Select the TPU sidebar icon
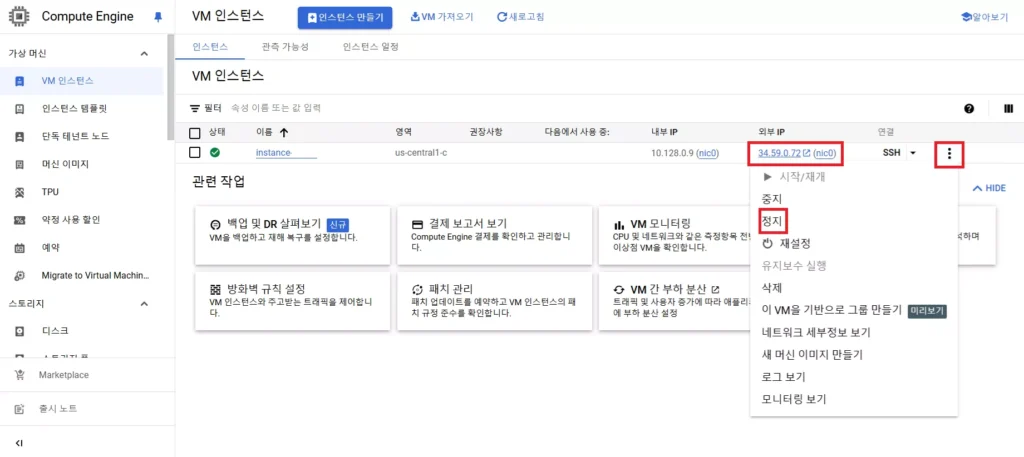The width and height of the screenshot is (1024, 457). 19,192
